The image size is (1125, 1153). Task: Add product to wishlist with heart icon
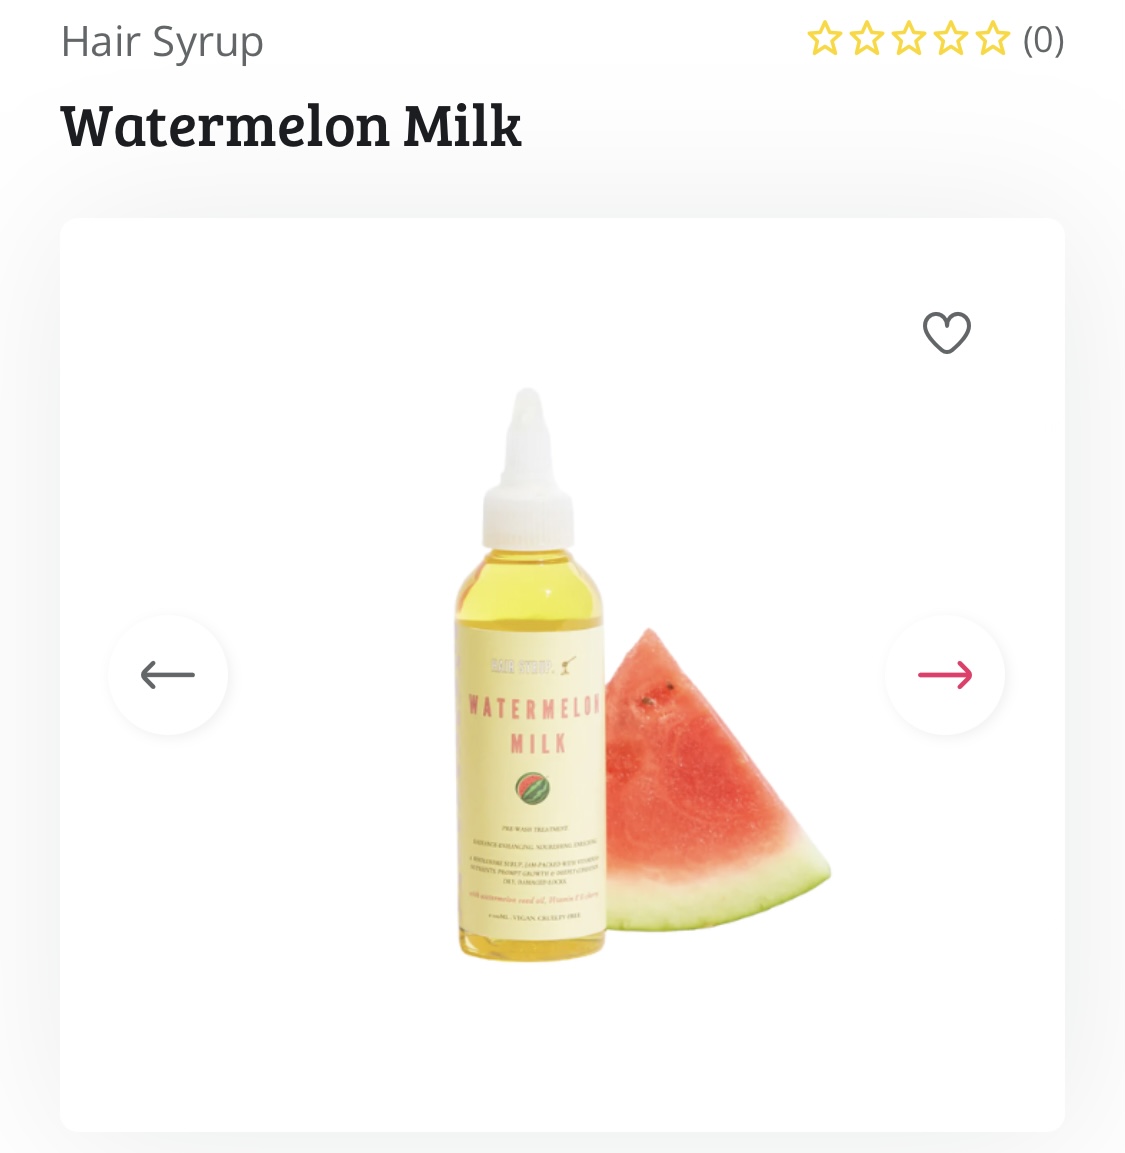tap(946, 332)
